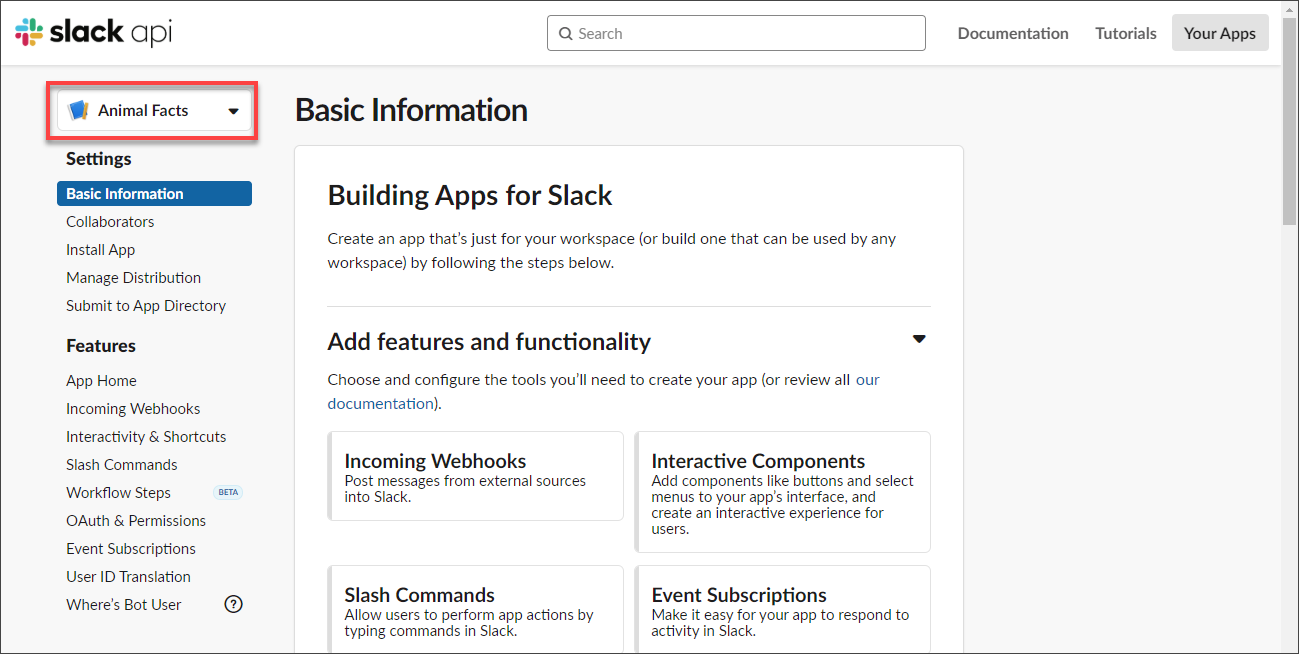Open the Animal Facts app dropdown
Viewport: 1299px width, 654px height.
154,111
